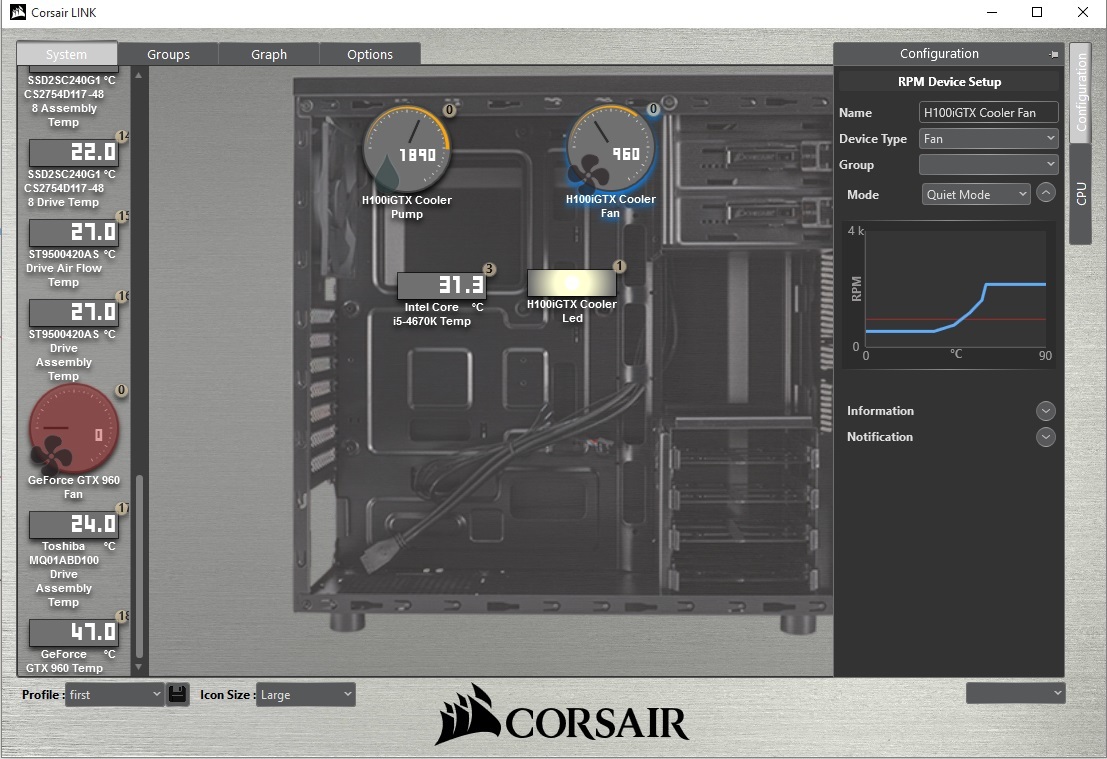Image resolution: width=1107 pixels, height=759 pixels.
Task: Open the H100iGTX Cooler Pump gauge
Action: [x=407, y=148]
